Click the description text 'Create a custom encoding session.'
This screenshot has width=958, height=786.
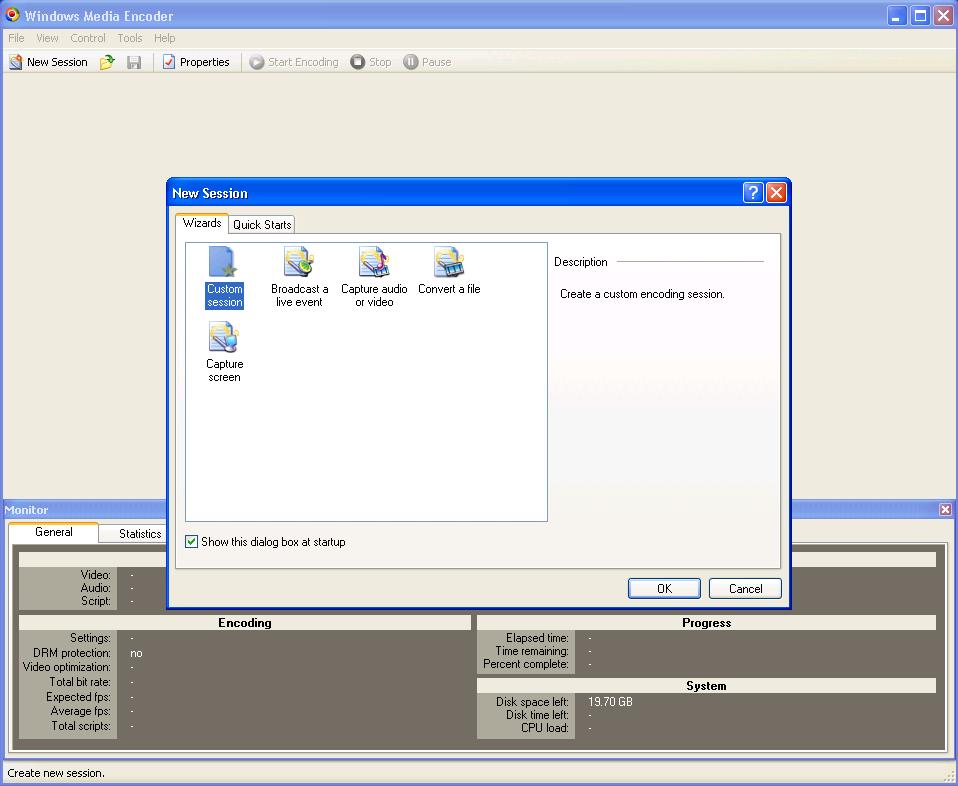(x=642, y=294)
